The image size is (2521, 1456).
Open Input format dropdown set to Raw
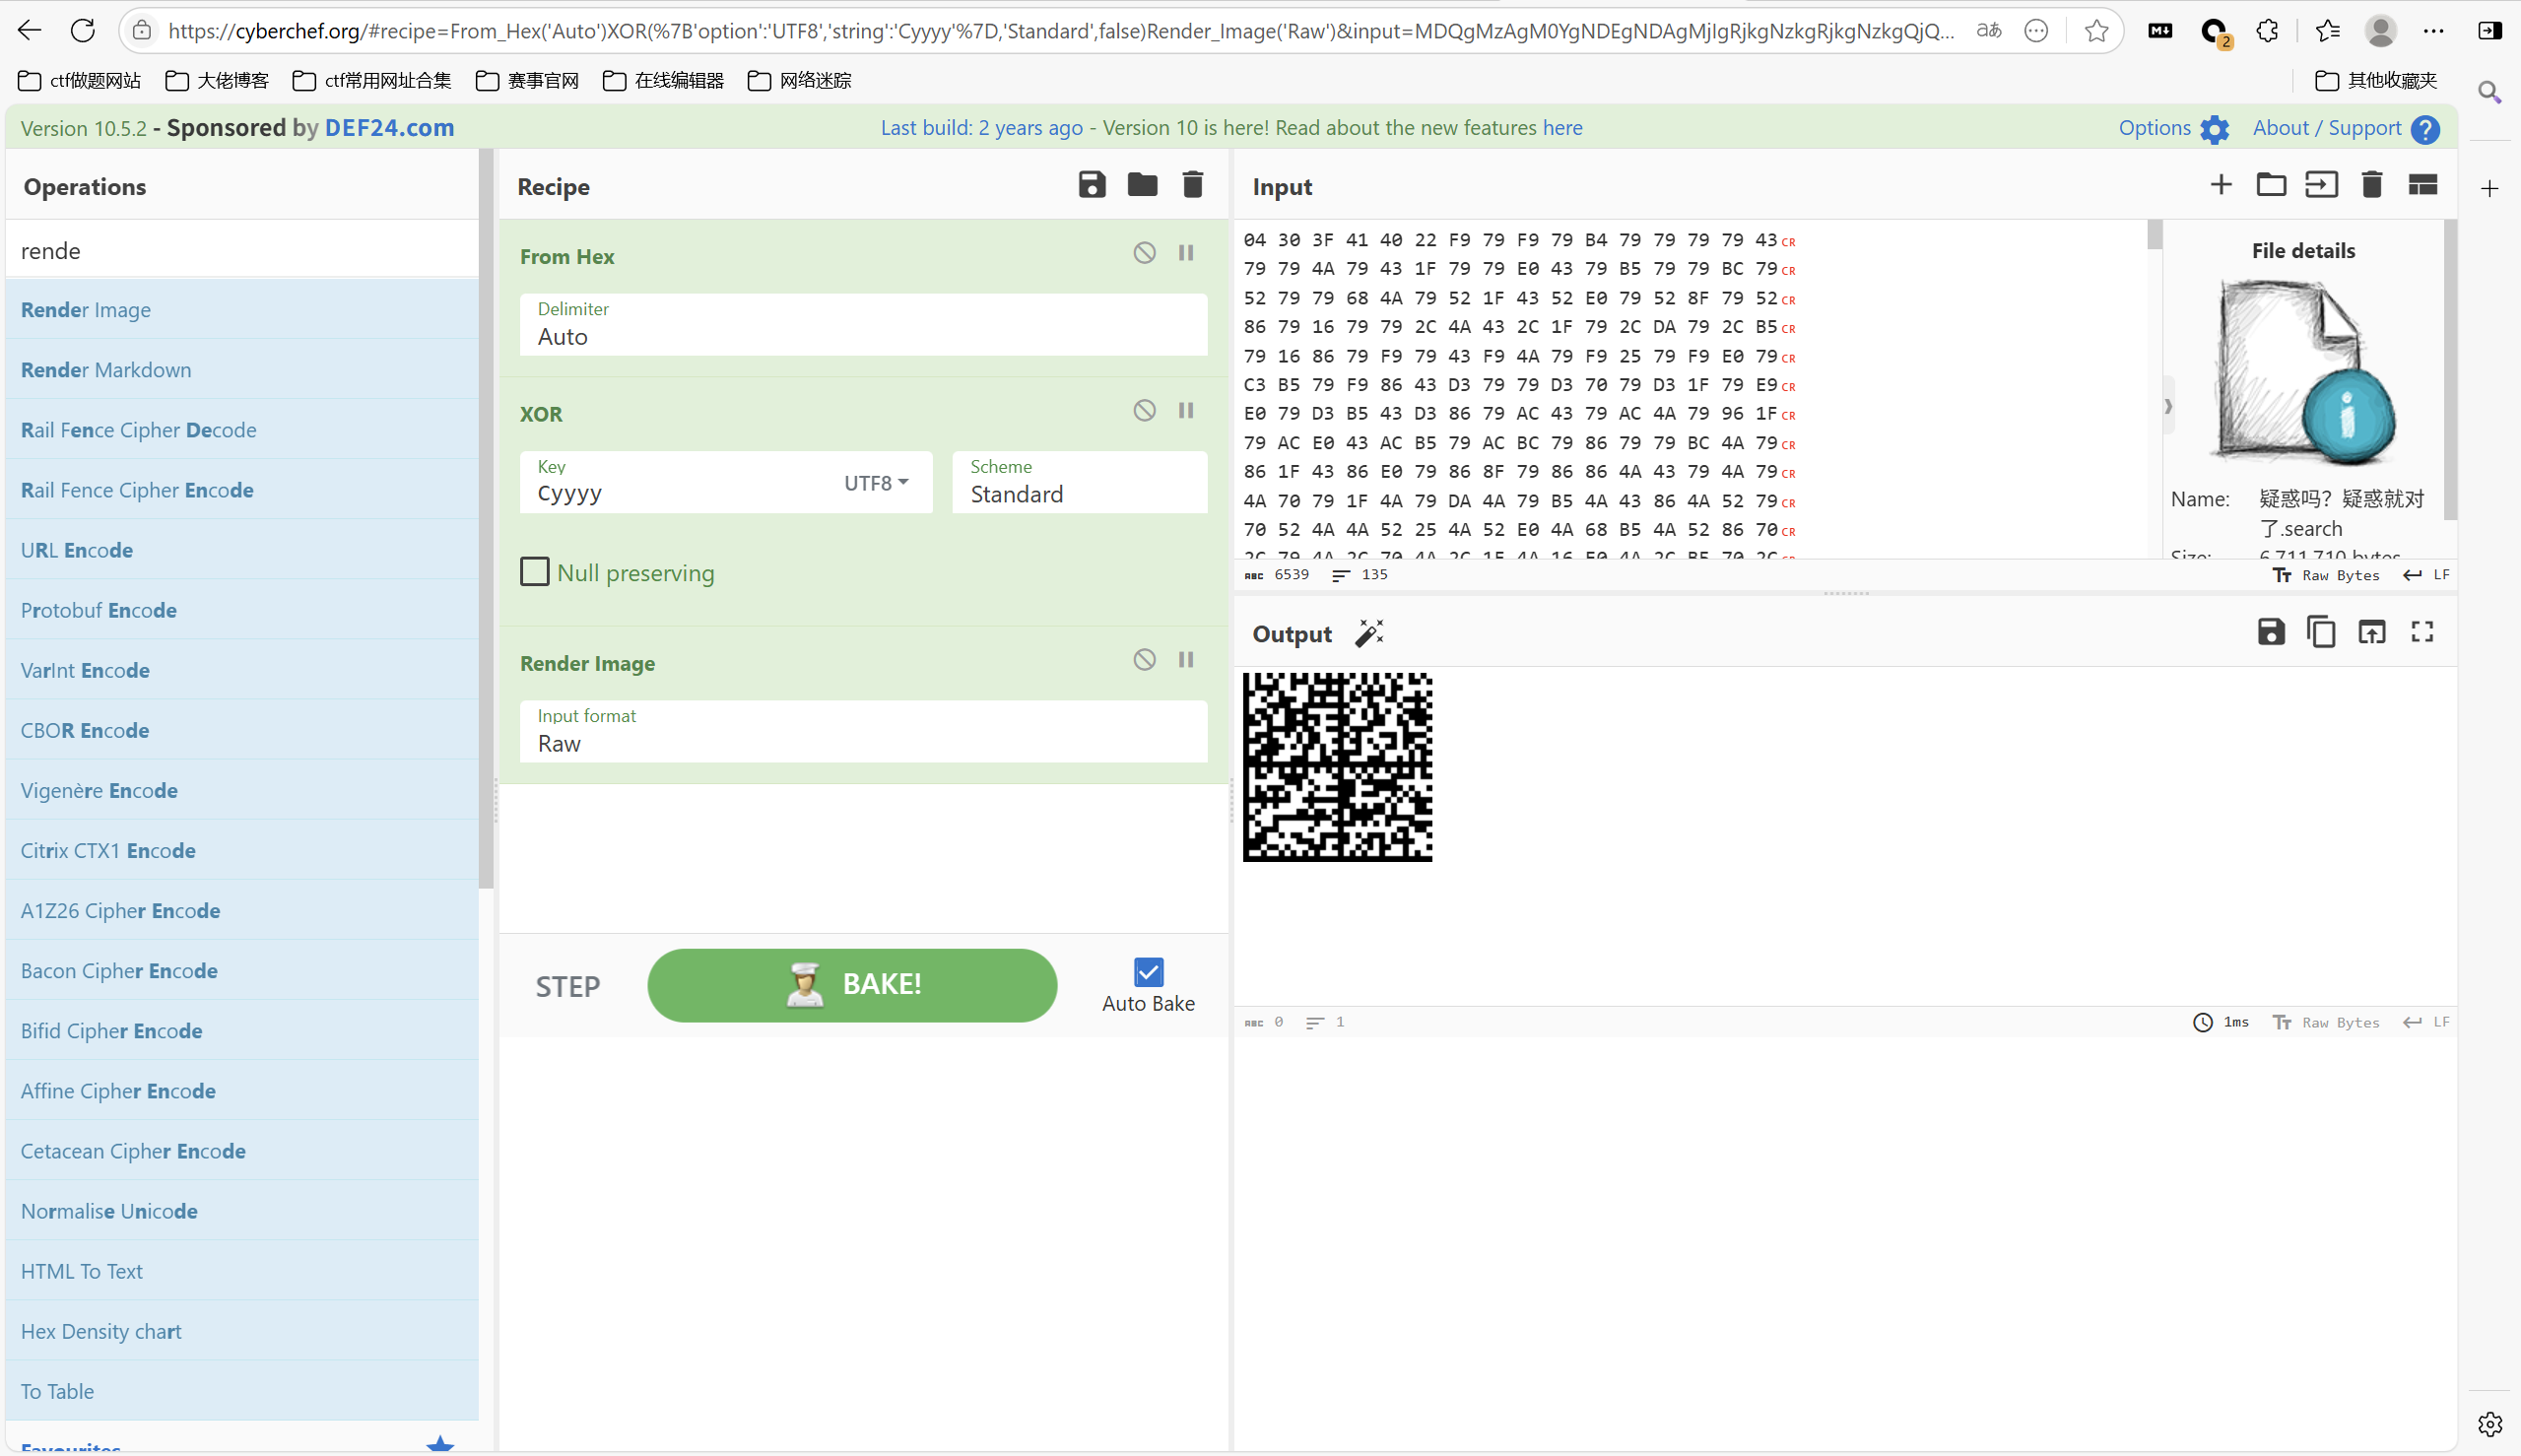click(863, 731)
